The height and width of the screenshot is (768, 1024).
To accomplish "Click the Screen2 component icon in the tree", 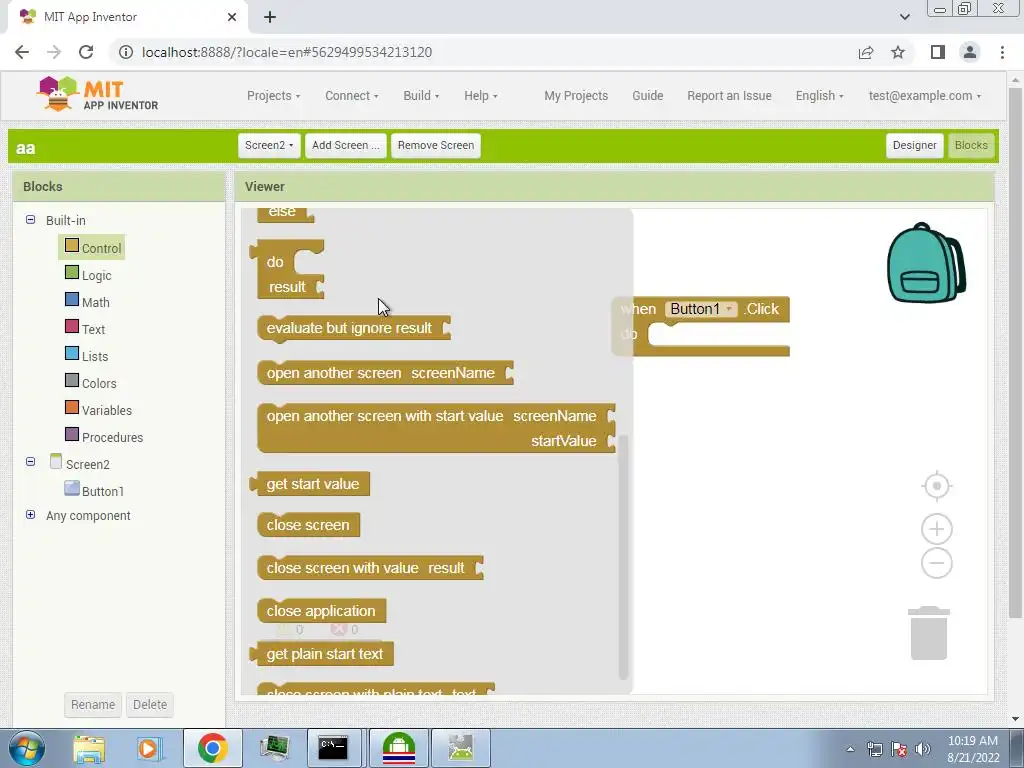I will 56,462.
